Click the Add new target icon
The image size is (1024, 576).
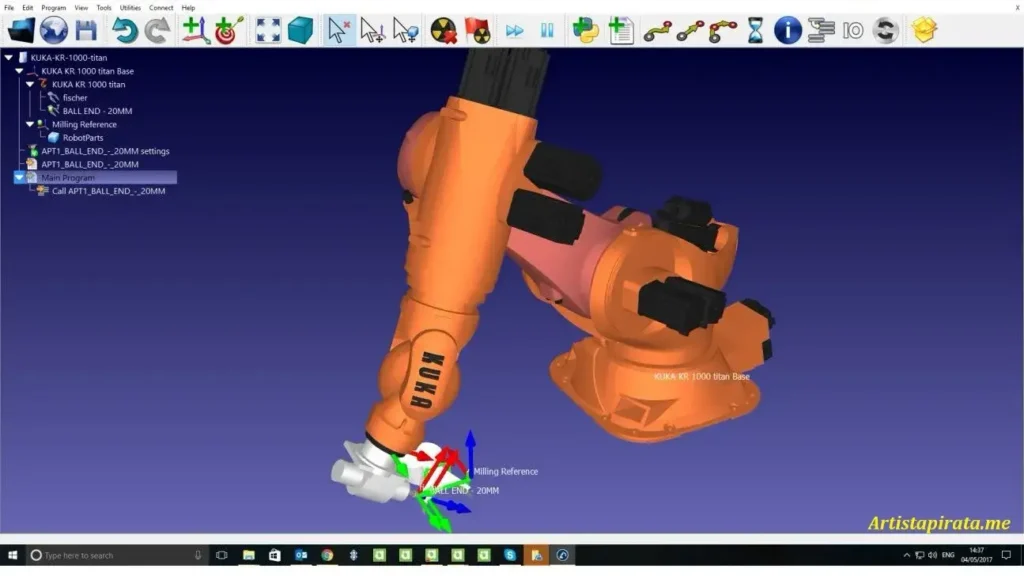(x=229, y=30)
